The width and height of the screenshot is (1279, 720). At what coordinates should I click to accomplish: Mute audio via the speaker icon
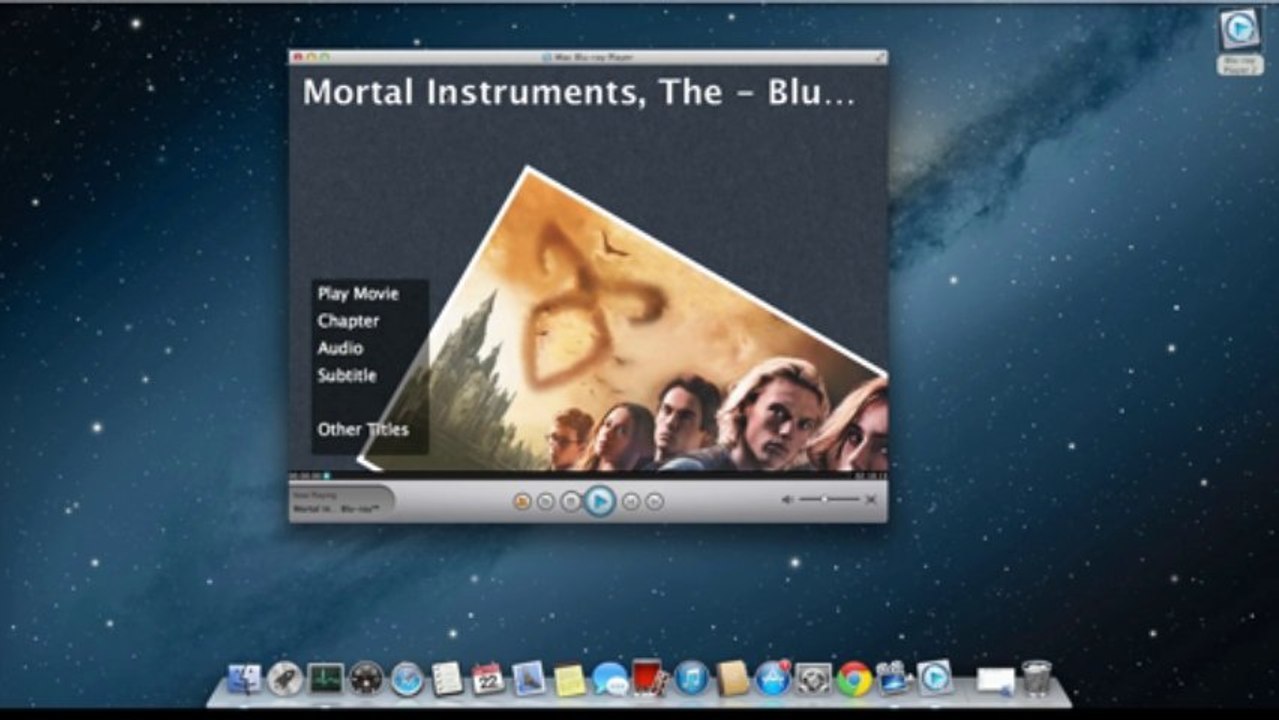[787, 499]
